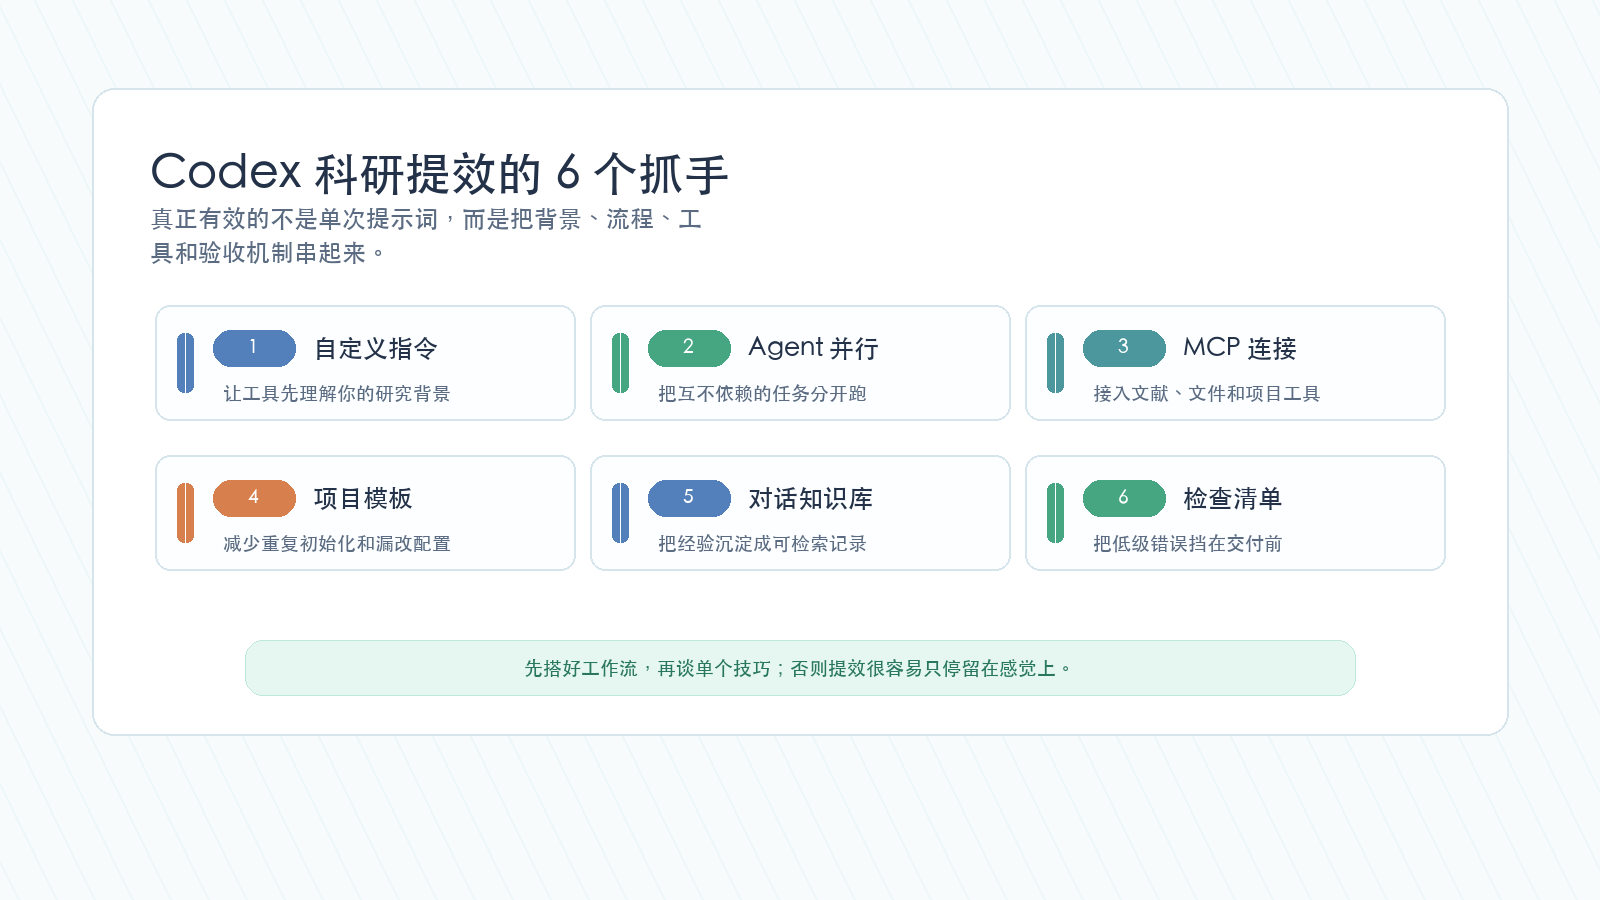Click the heading Codex 科研提效的 6 个抓手
Image resolution: width=1600 pixels, height=900 pixels.
pyautogui.click(x=440, y=173)
